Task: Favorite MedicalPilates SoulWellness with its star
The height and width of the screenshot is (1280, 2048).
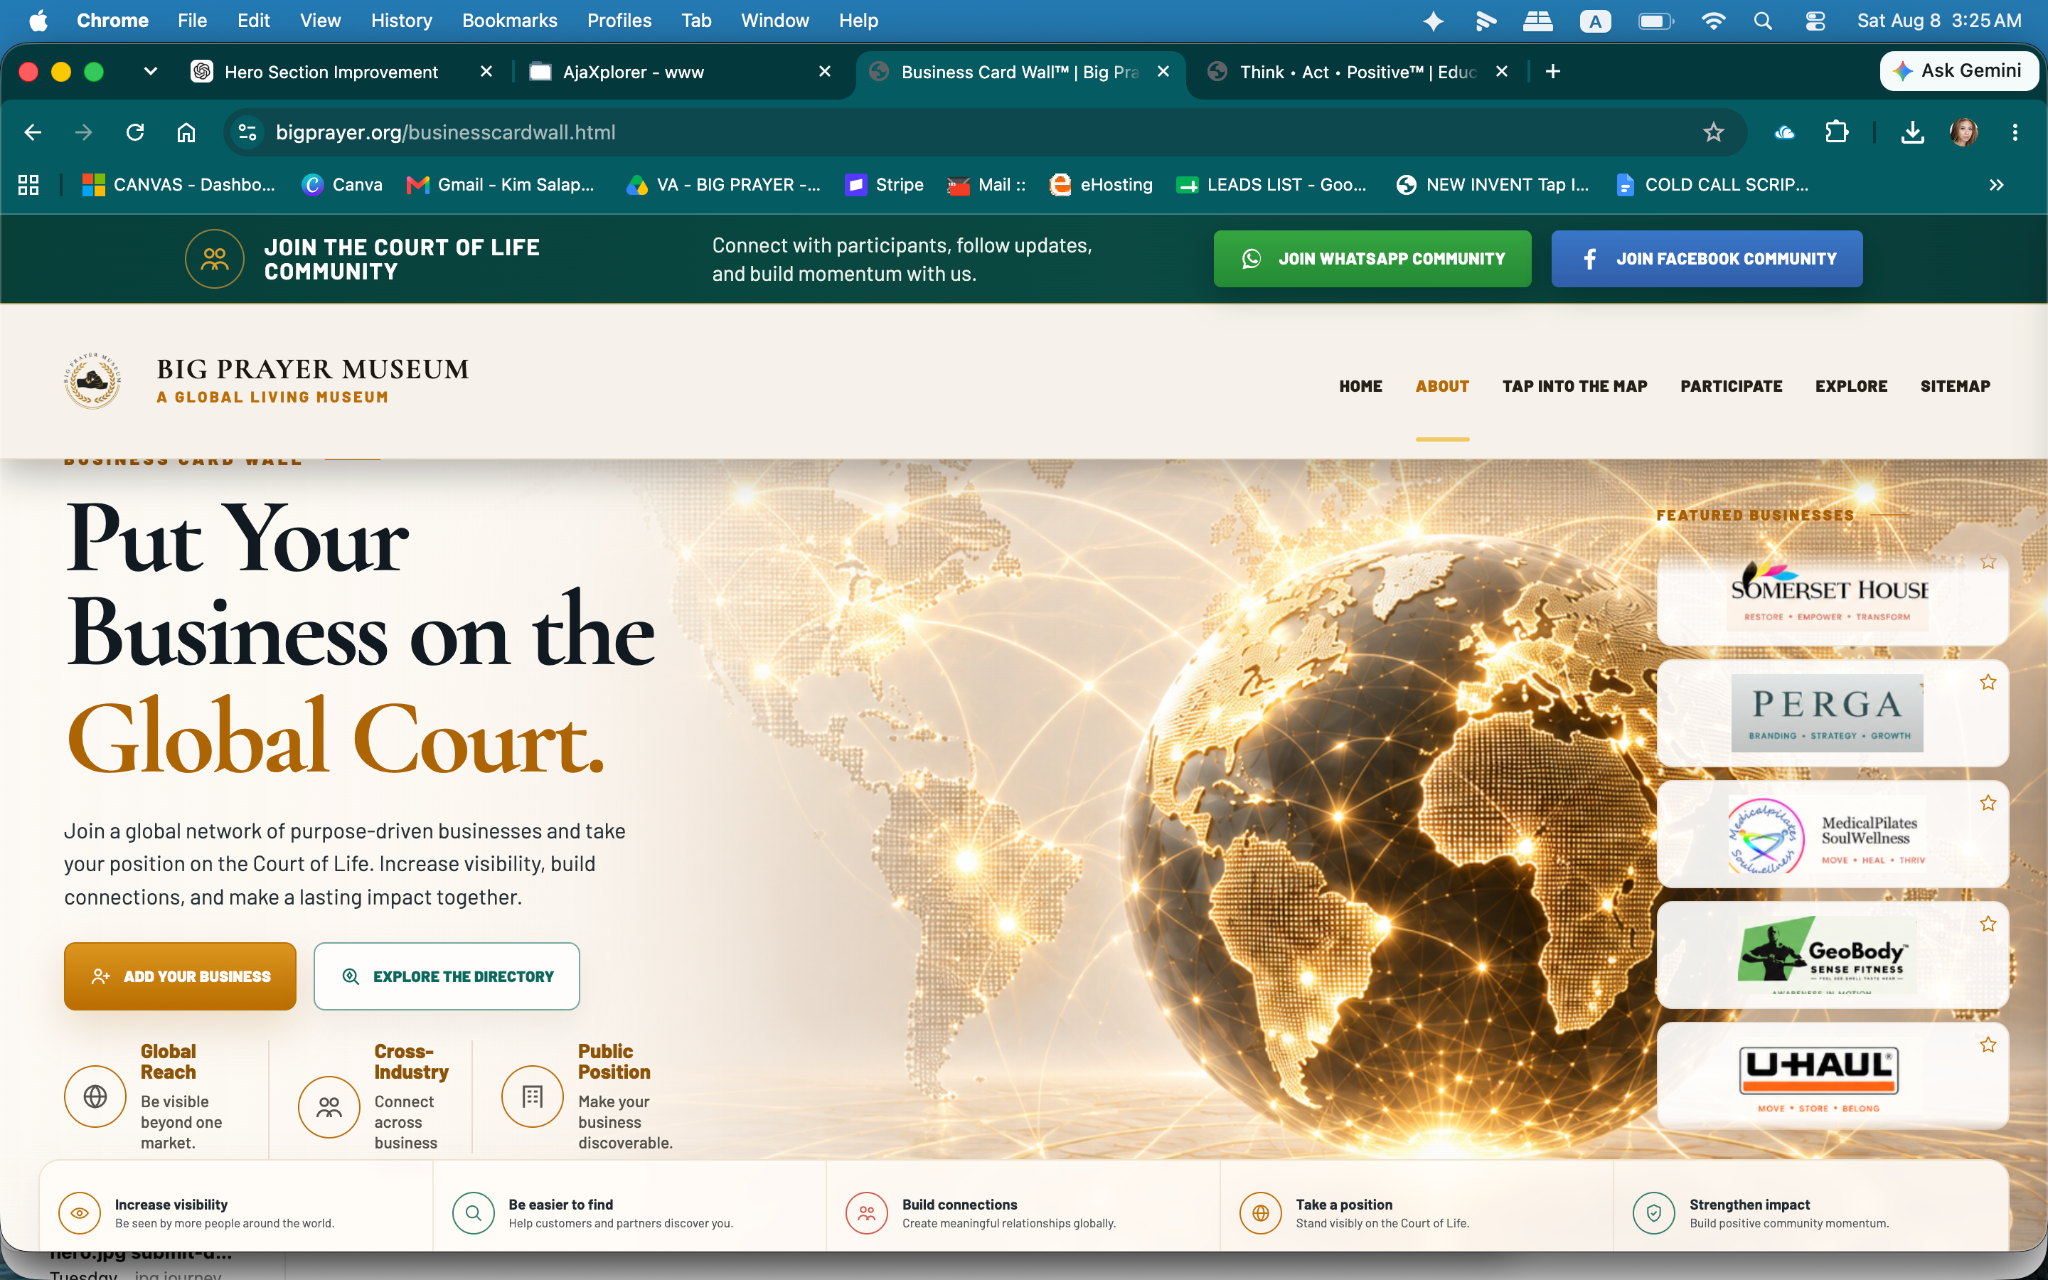Action: coord(1988,803)
